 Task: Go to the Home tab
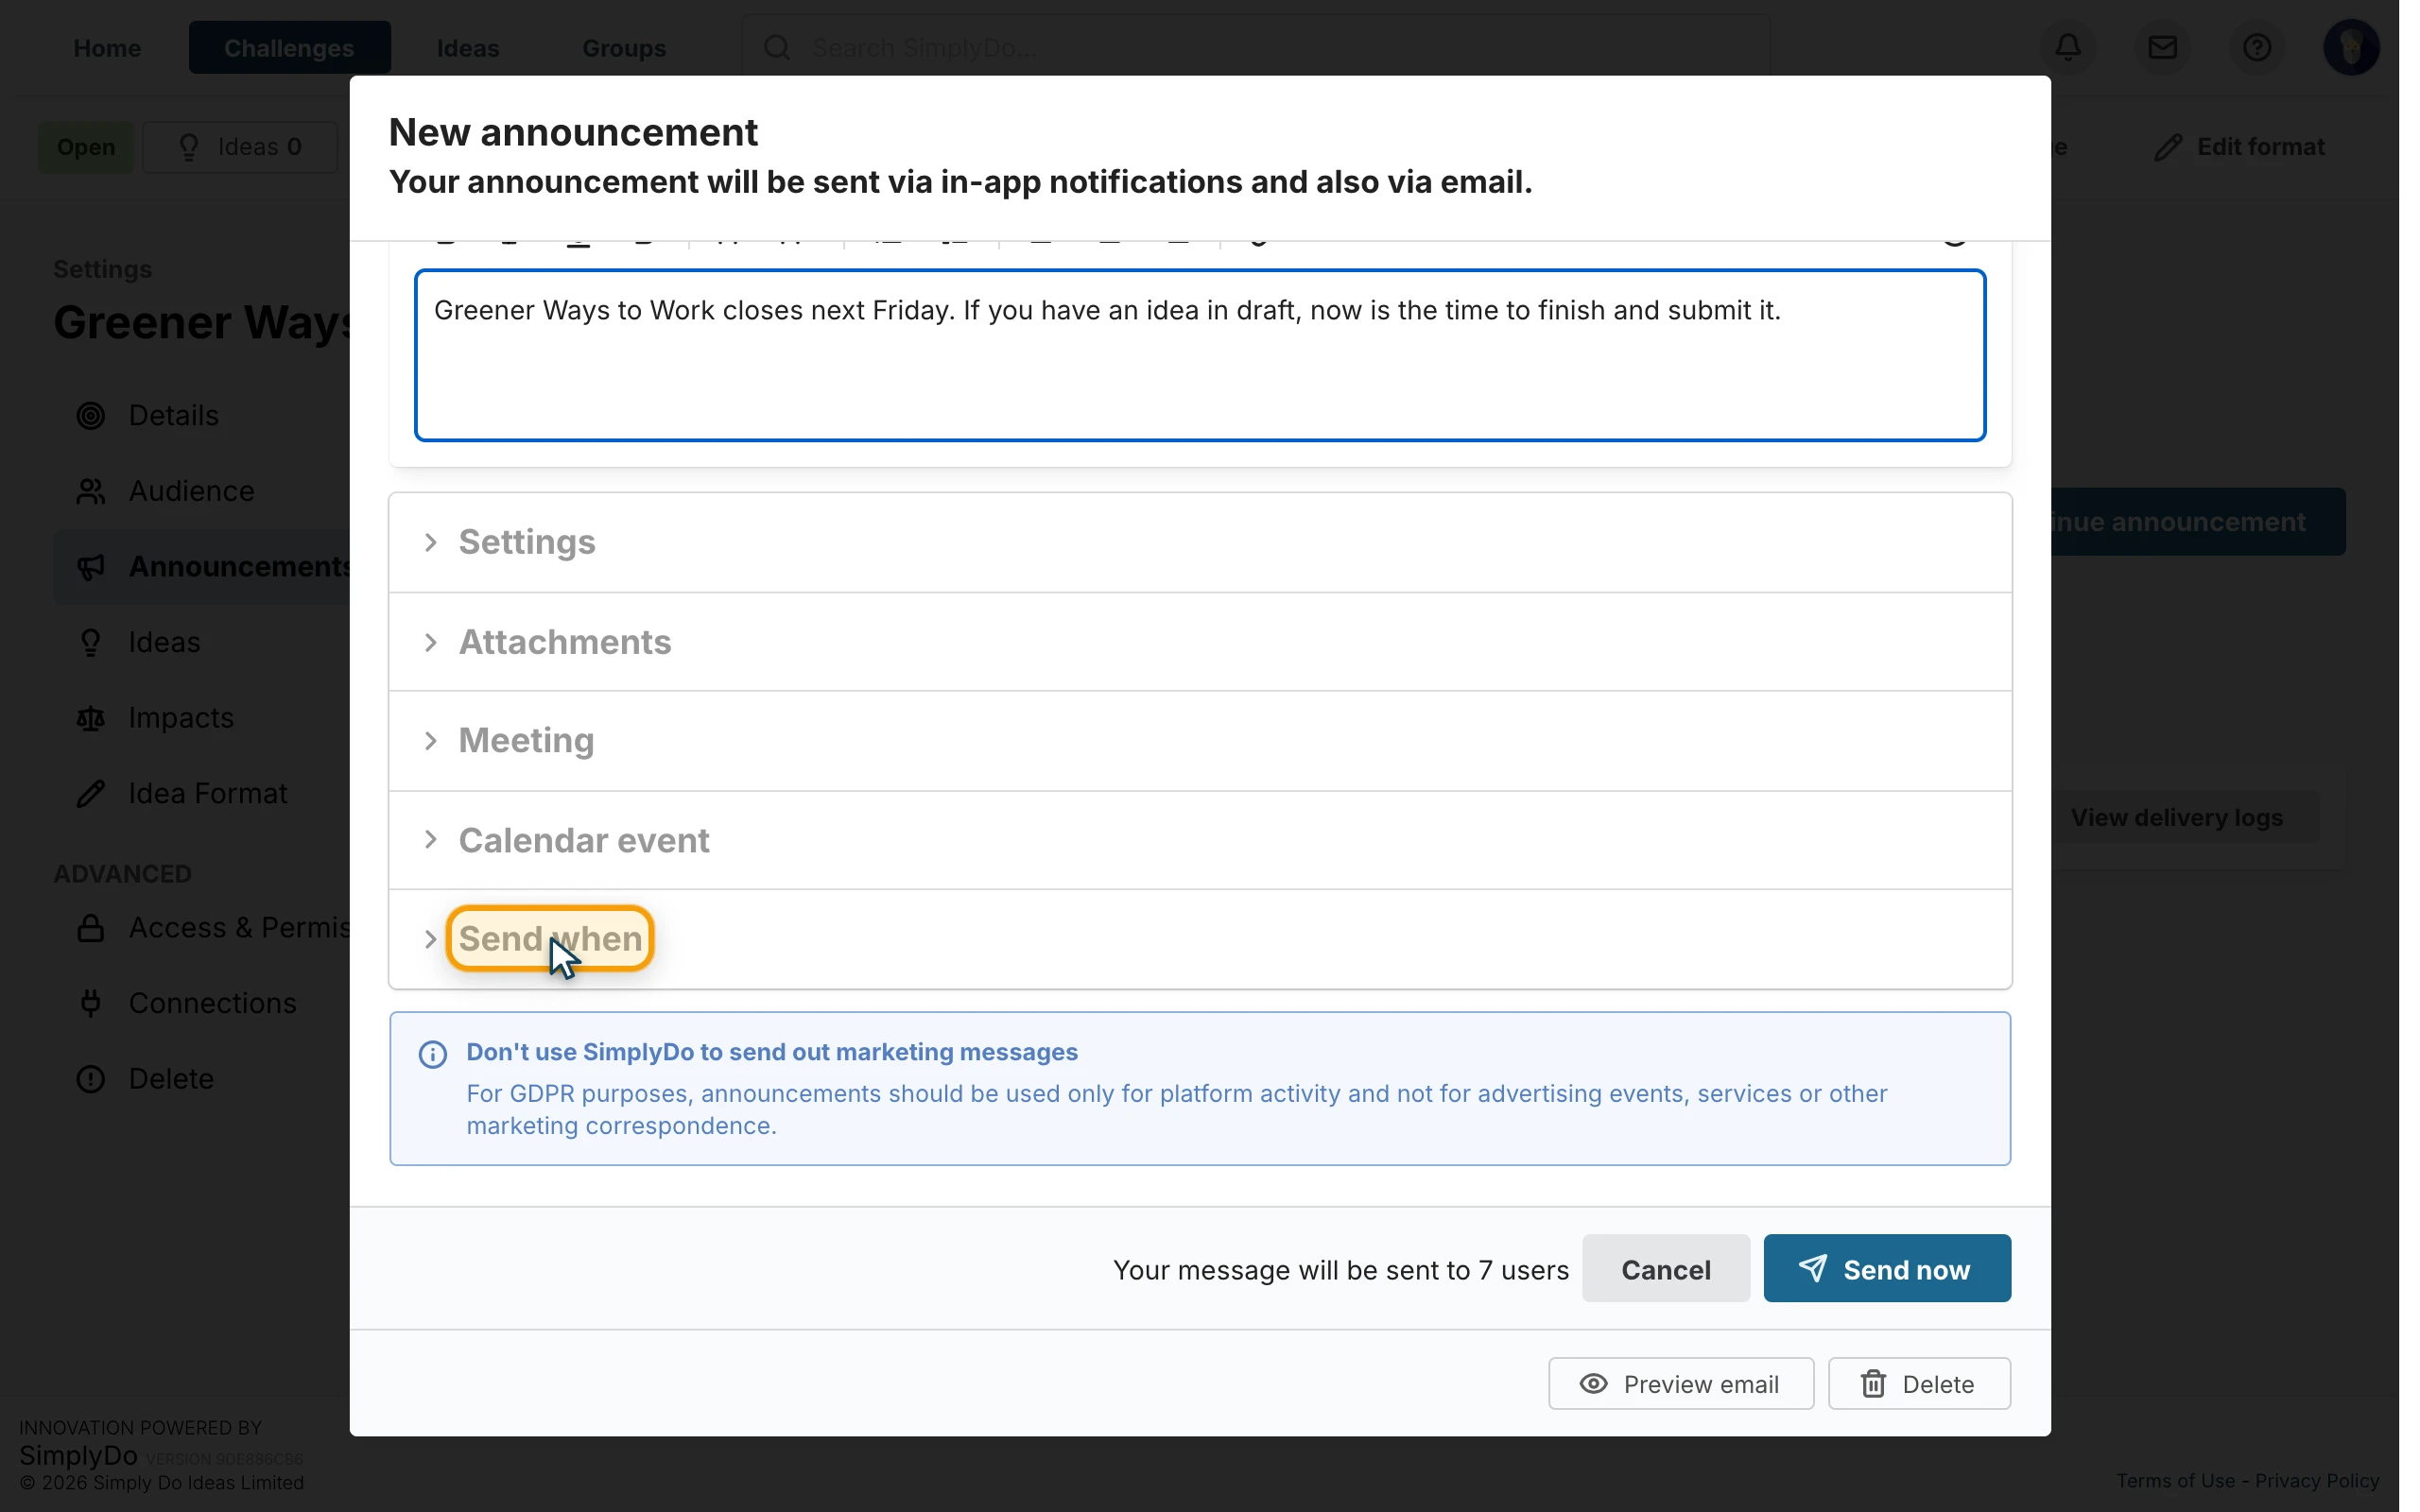coord(107,48)
